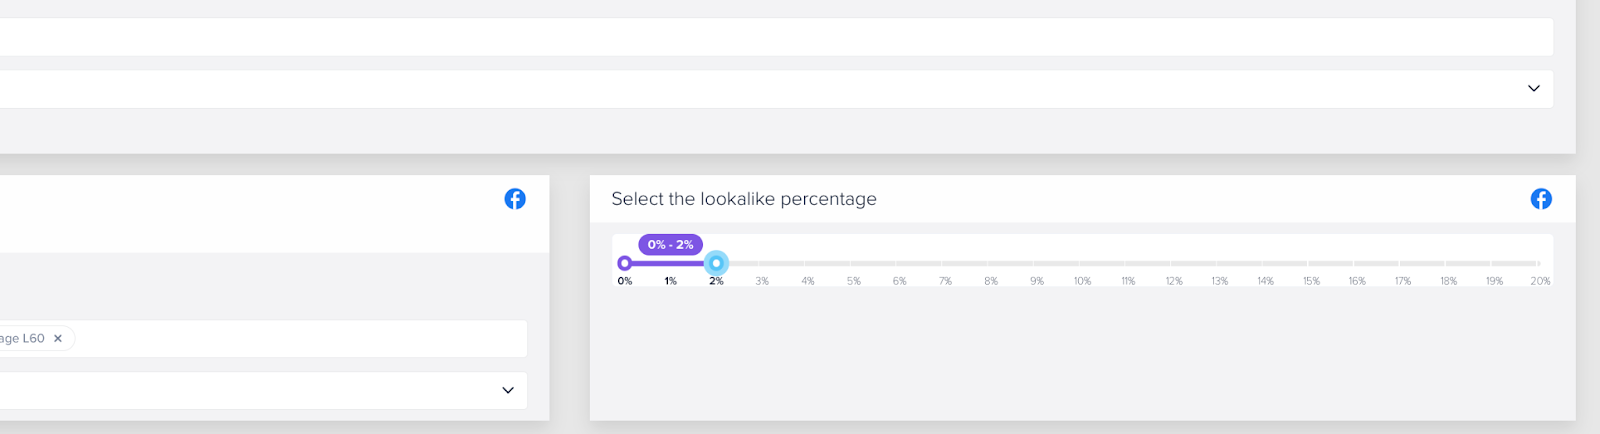The width and height of the screenshot is (1600, 434).
Task: Select the highlighted 2% slider handle
Action: pos(716,263)
